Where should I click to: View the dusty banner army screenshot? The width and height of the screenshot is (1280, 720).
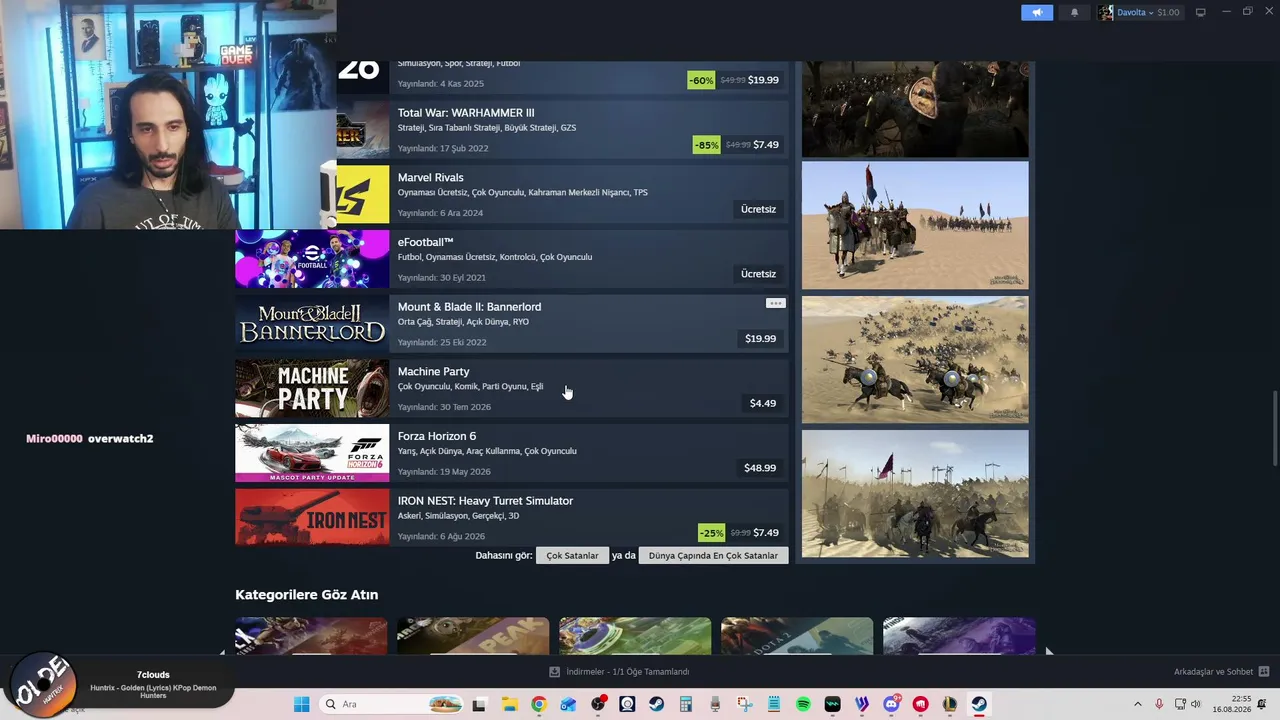(915, 494)
